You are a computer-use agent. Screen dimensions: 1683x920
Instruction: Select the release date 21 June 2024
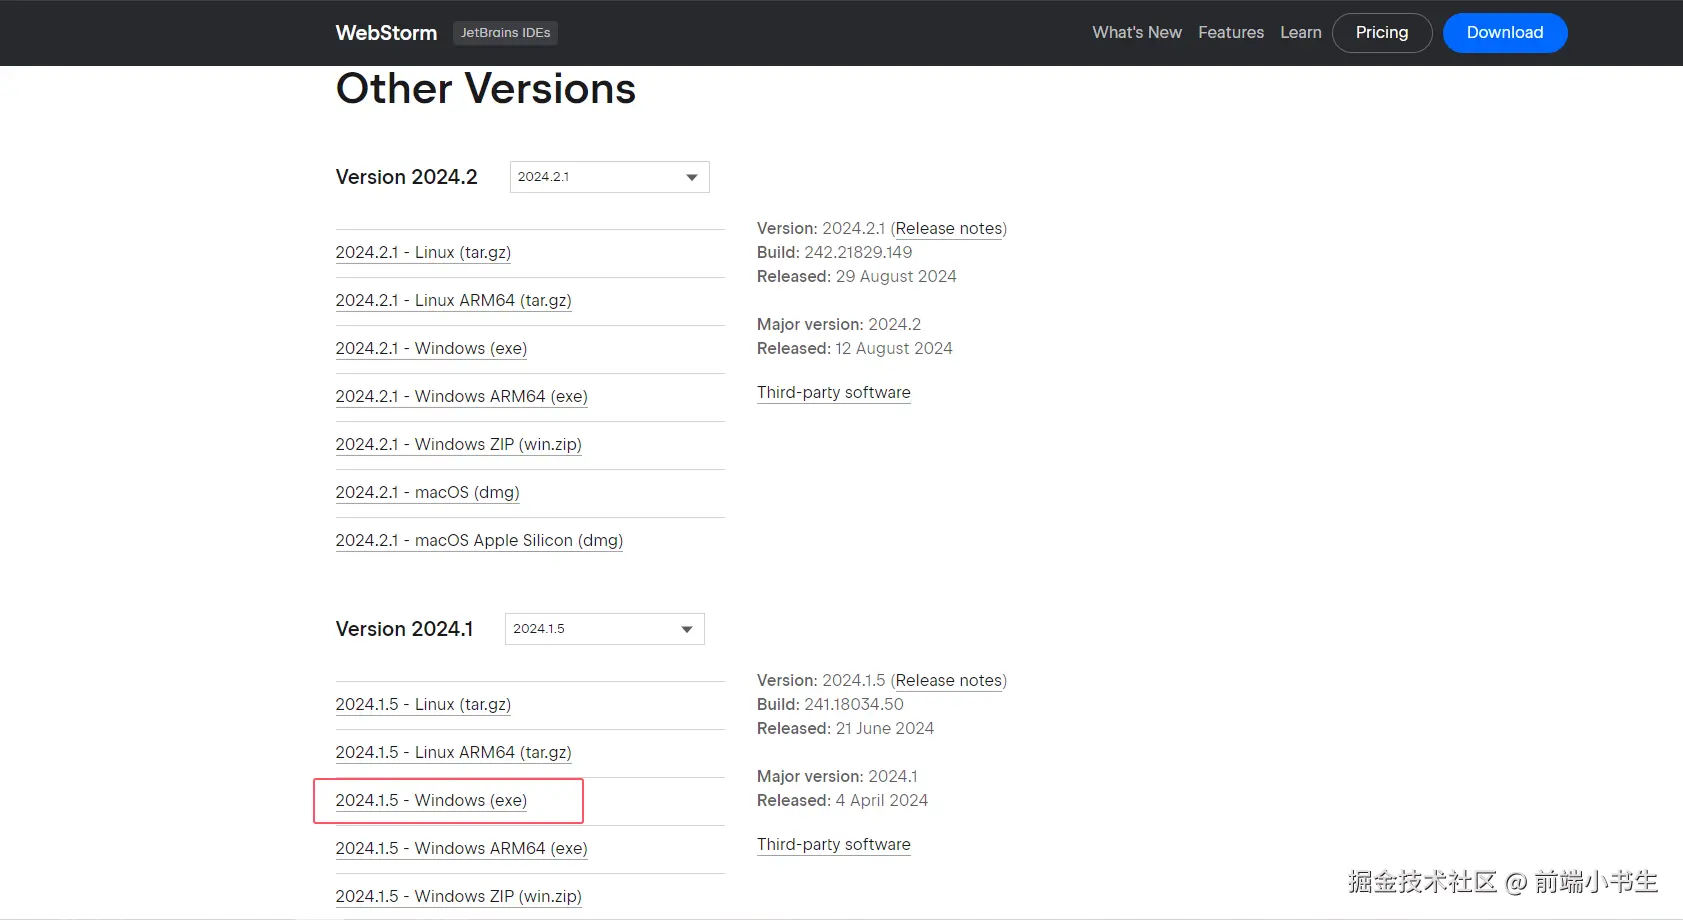point(885,729)
